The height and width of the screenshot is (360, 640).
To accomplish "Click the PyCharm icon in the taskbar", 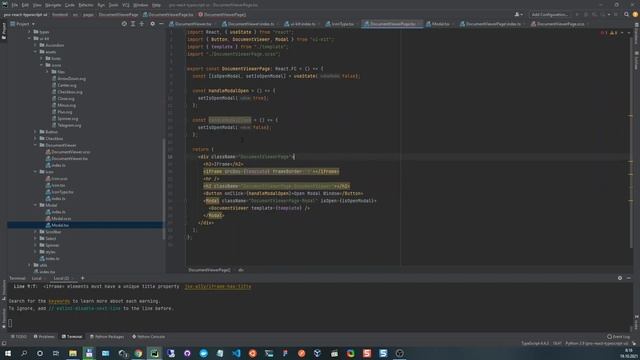I will [x=154, y=353].
